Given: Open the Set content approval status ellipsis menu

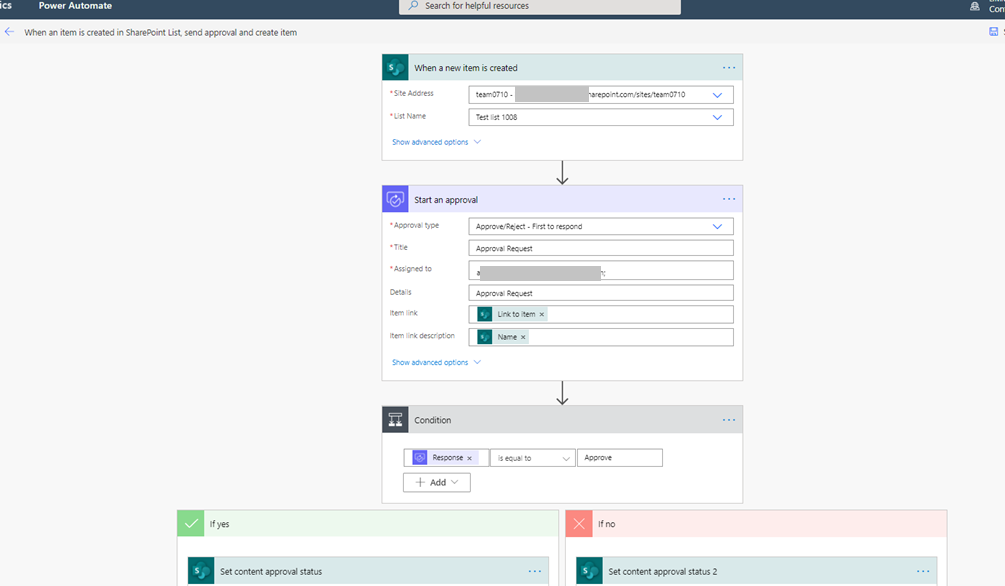Looking at the screenshot, I should pos(535,571).
